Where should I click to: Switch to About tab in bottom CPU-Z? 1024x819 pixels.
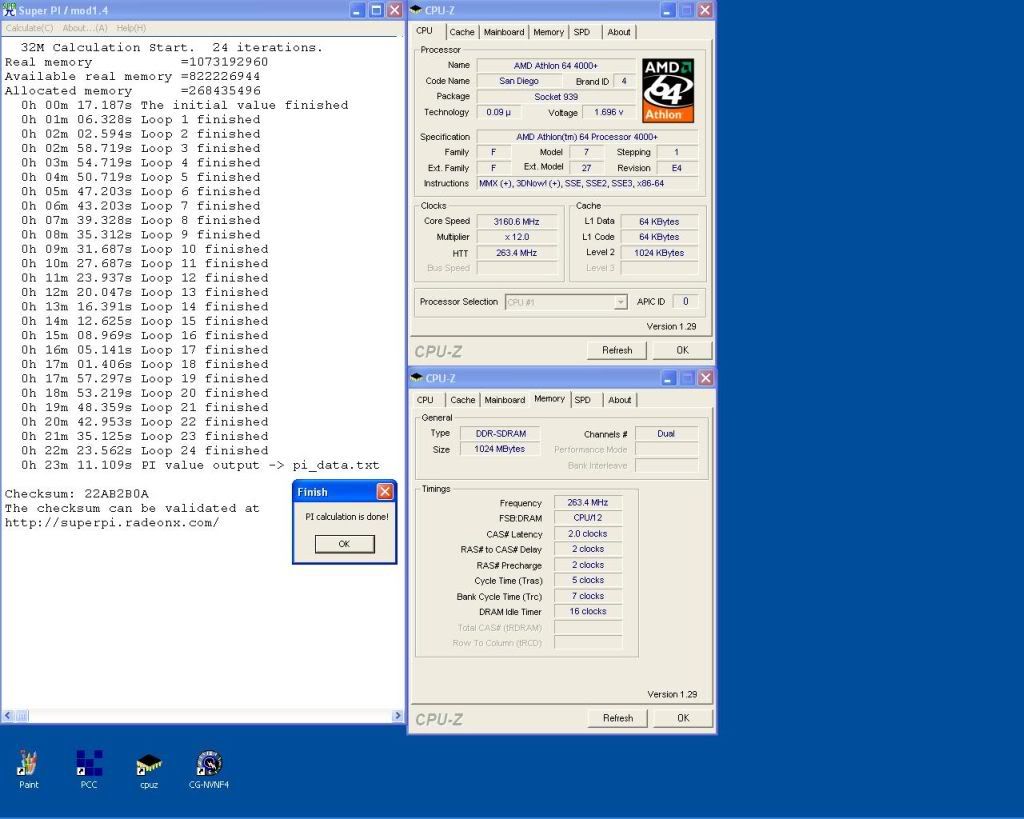tap(619, 400)
